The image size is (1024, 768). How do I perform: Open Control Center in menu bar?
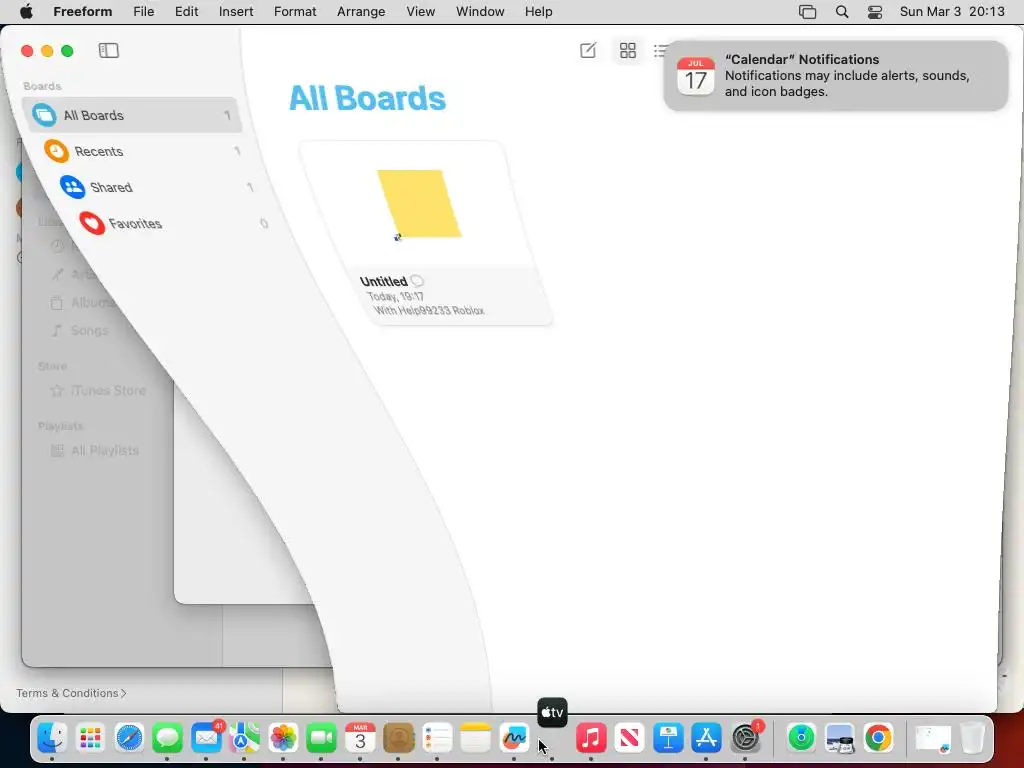point(874,12)
